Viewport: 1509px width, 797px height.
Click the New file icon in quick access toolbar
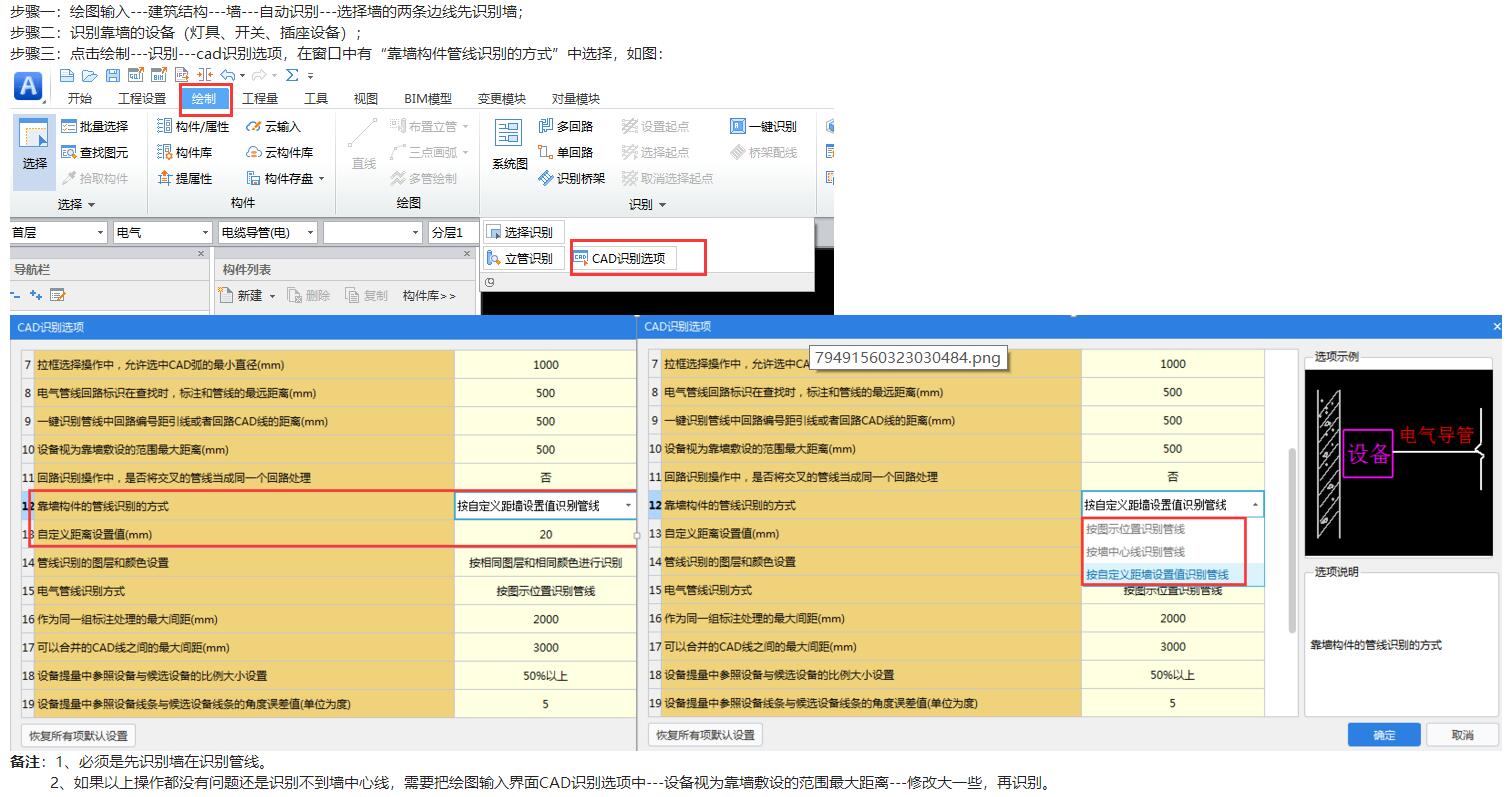point(67,75)
